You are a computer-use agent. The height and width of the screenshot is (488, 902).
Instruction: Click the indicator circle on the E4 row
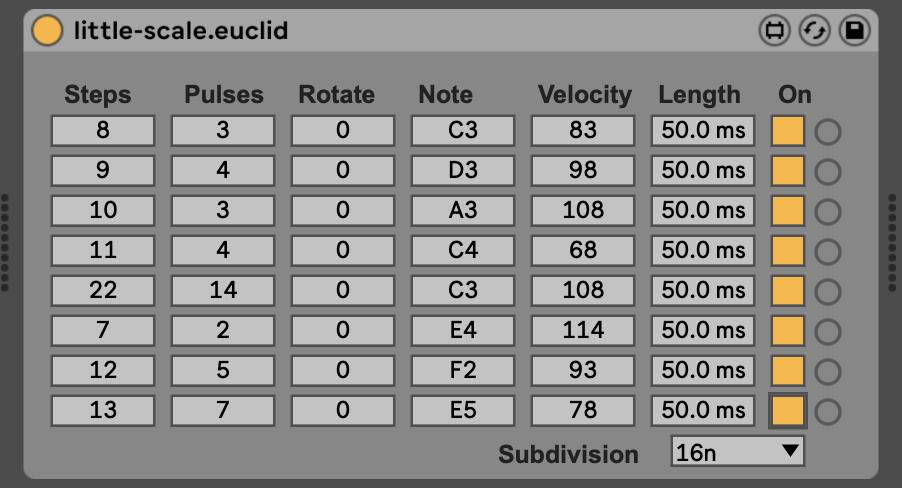828,332
